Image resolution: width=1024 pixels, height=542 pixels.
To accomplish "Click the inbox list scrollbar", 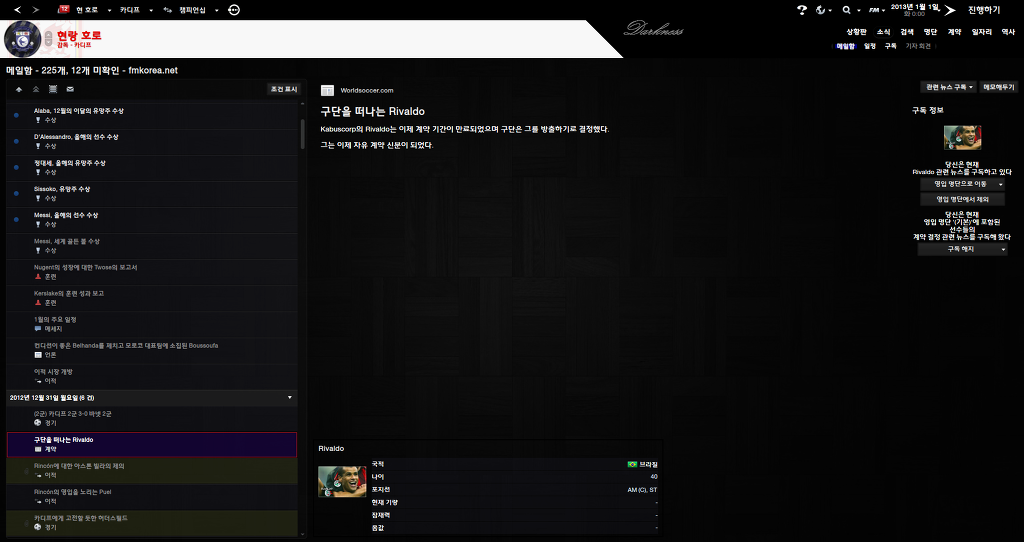I will click(x=302, y=134).
